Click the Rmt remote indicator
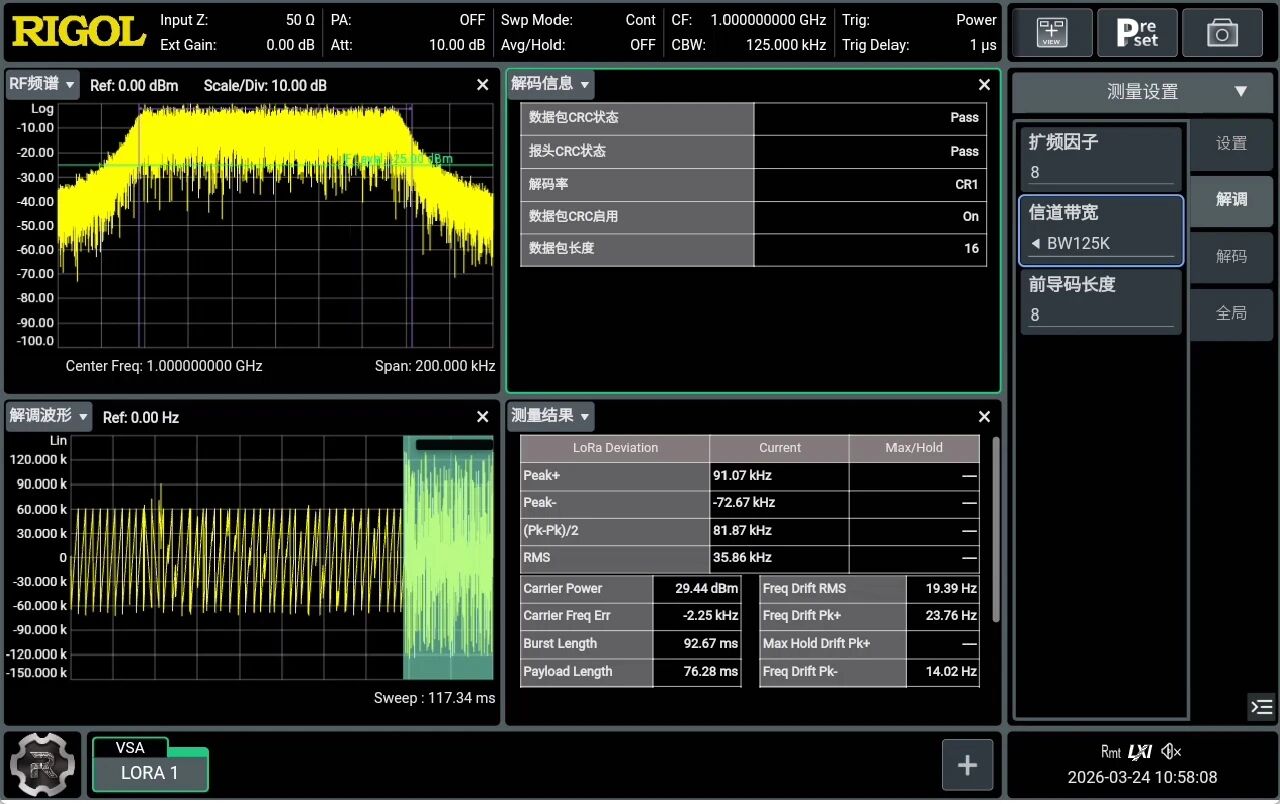 tap(1111, 752)
